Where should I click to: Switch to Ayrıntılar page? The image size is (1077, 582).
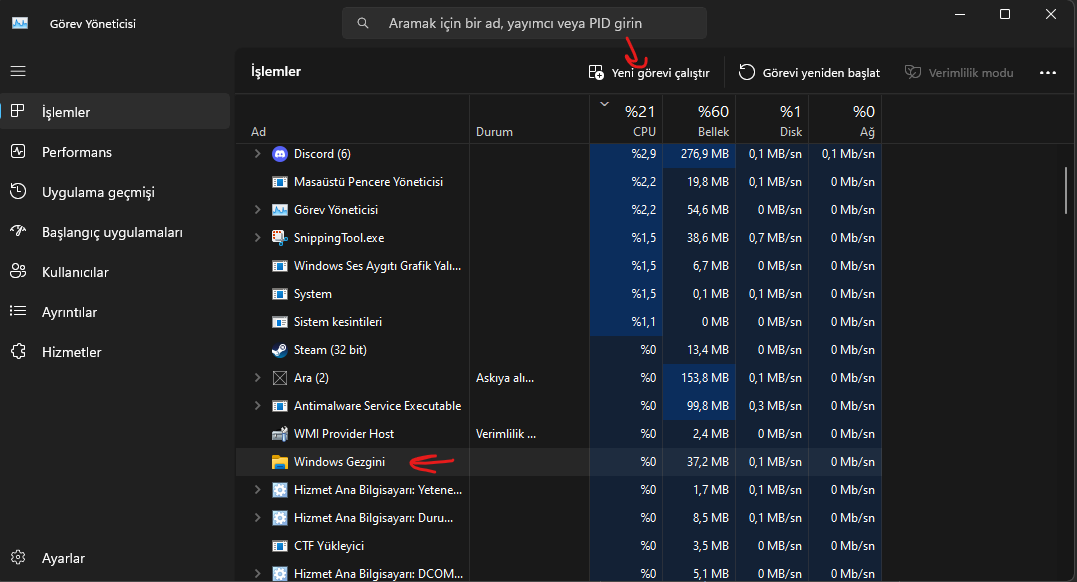click(x=115, y=311)
